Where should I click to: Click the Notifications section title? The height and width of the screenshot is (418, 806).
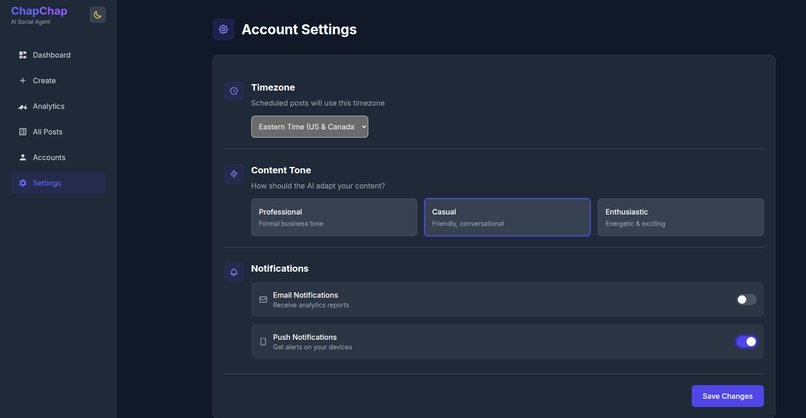tap(280, 268)
